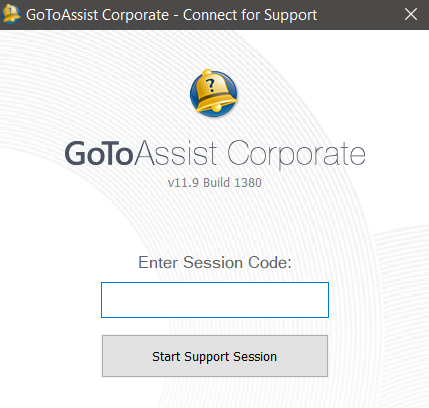Click the large golden bell logo
This screenshot has height=408, width=429.
[214, 93]
